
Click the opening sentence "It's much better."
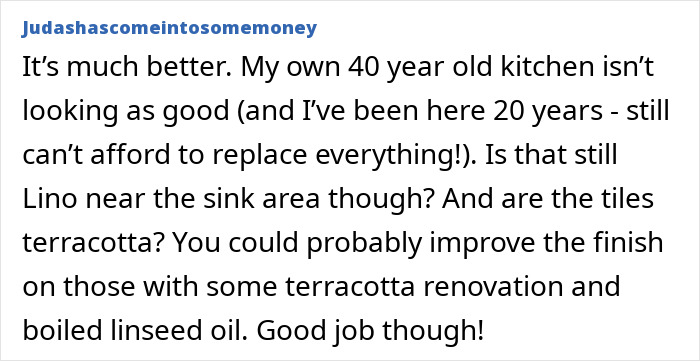coord(127,67)
